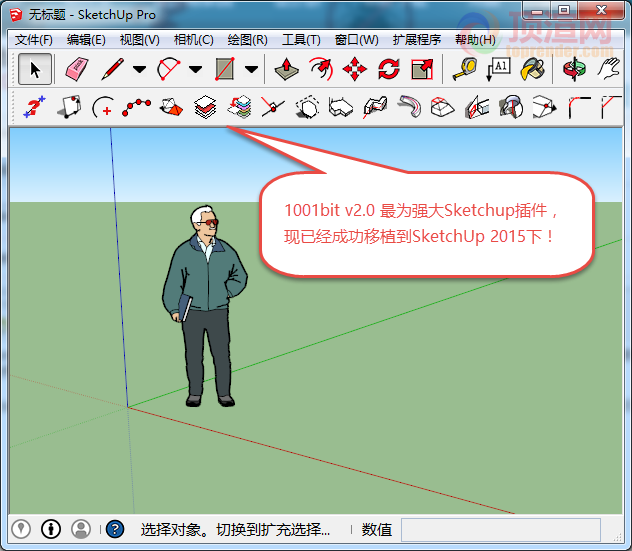Open the 编辑(E) menu

pyautogui.click(x=86, y=40)
